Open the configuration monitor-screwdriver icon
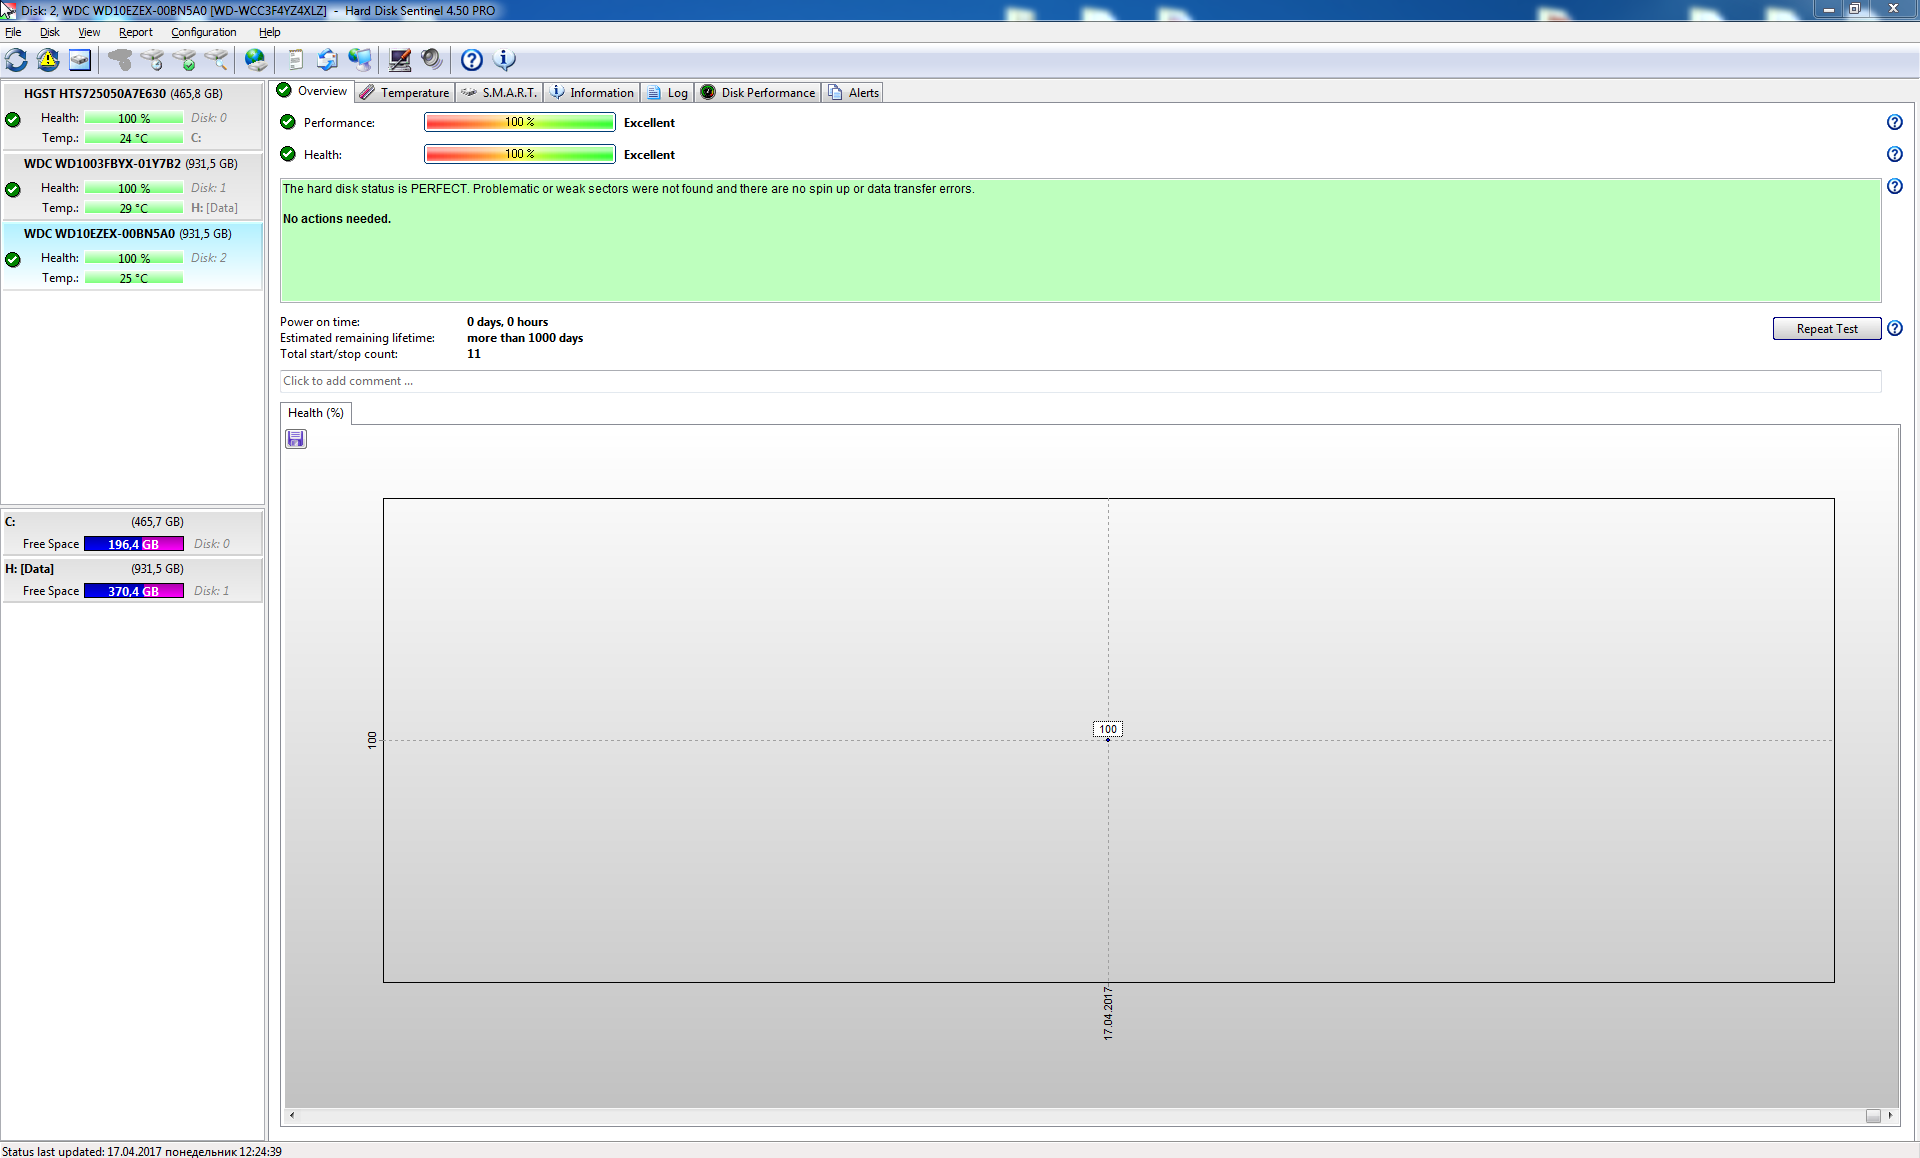The width and height of the screenshot is (1920, 1158). (400, 60)
